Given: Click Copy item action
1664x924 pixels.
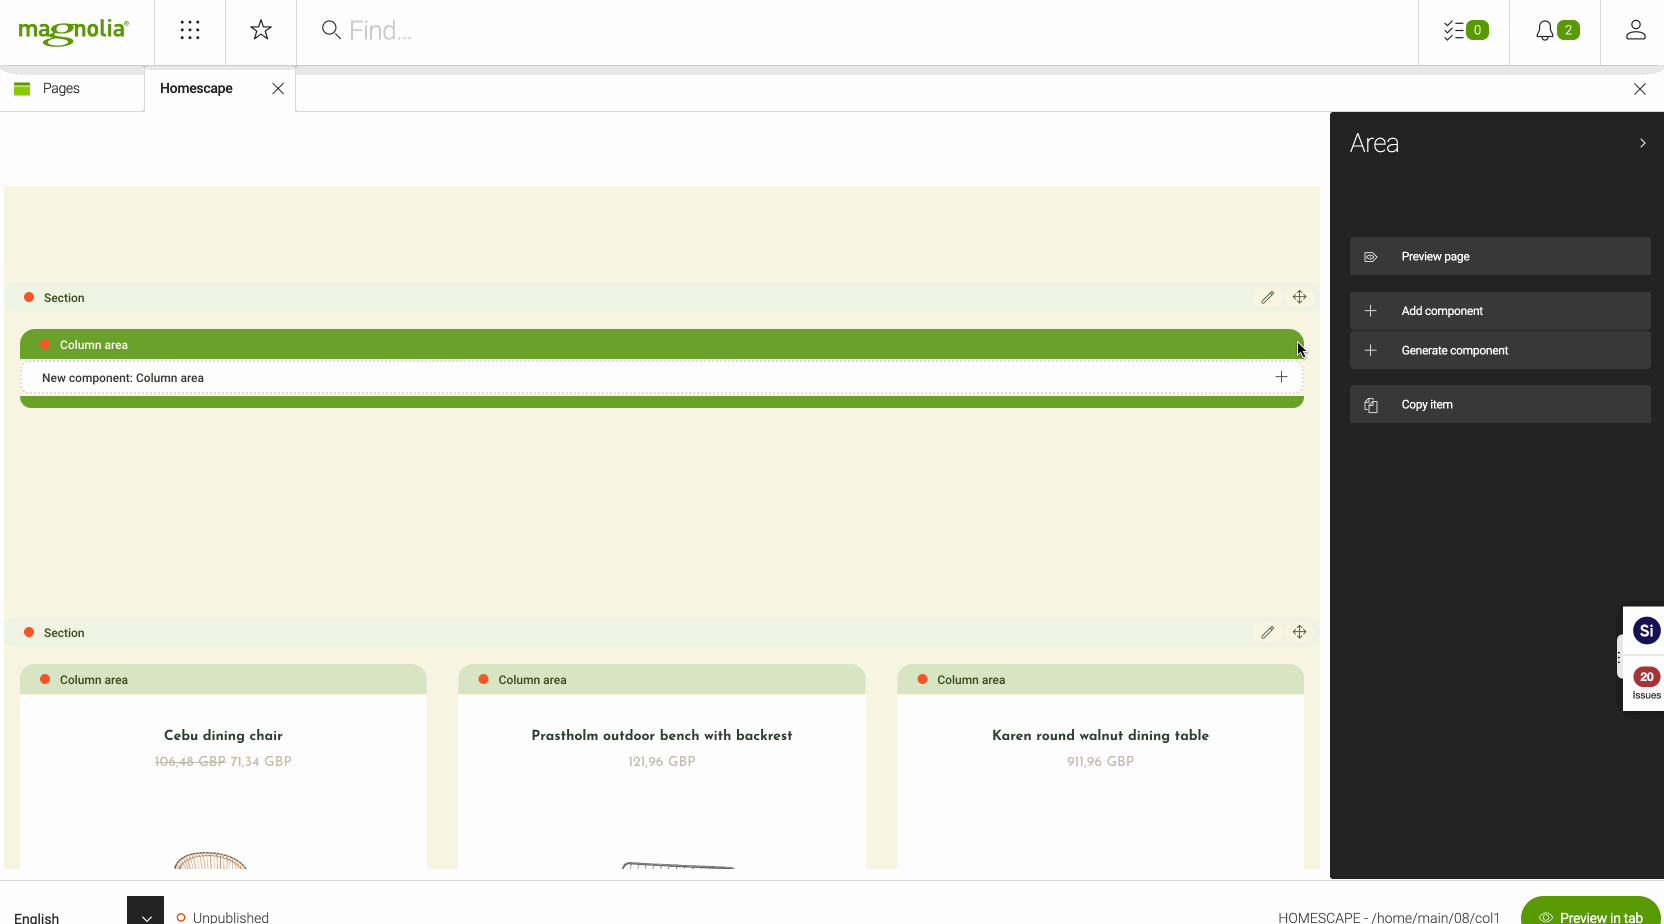Looking at the screenshot, I should click(x=1499, y=404).
